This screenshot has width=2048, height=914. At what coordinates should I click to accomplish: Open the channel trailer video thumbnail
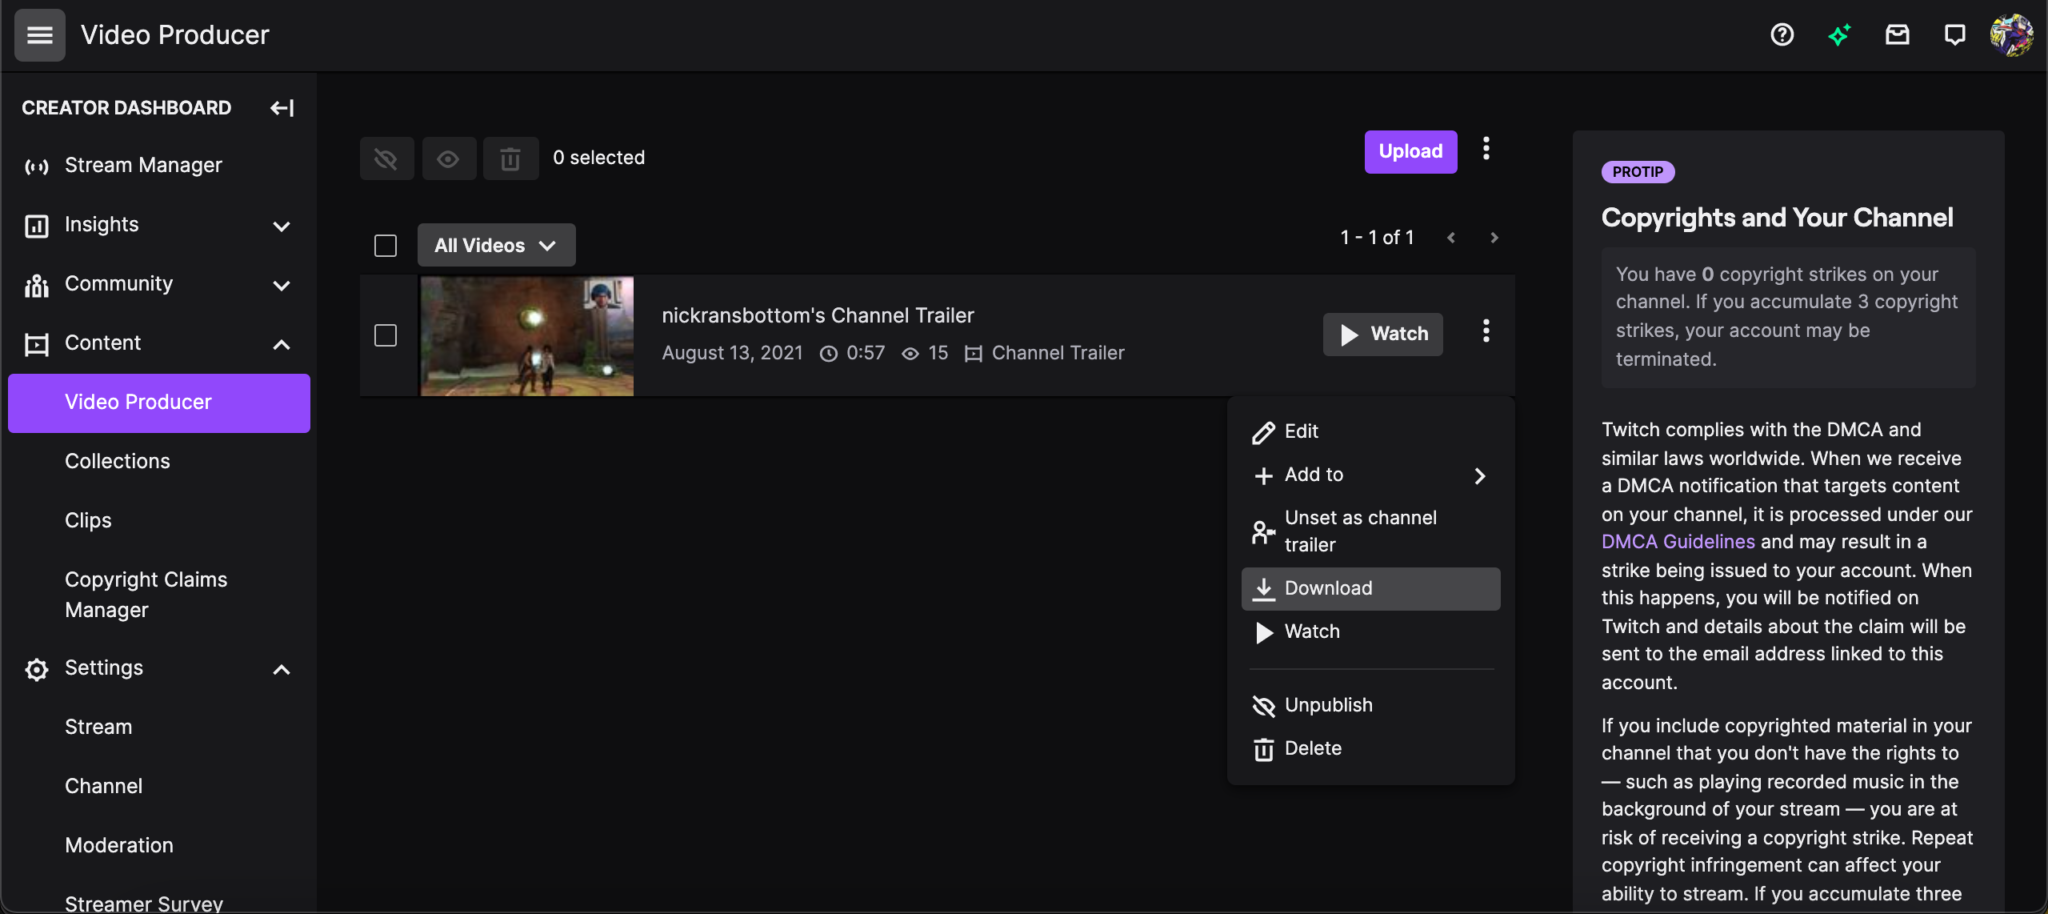pyautogui.click(x=526, y=336)
